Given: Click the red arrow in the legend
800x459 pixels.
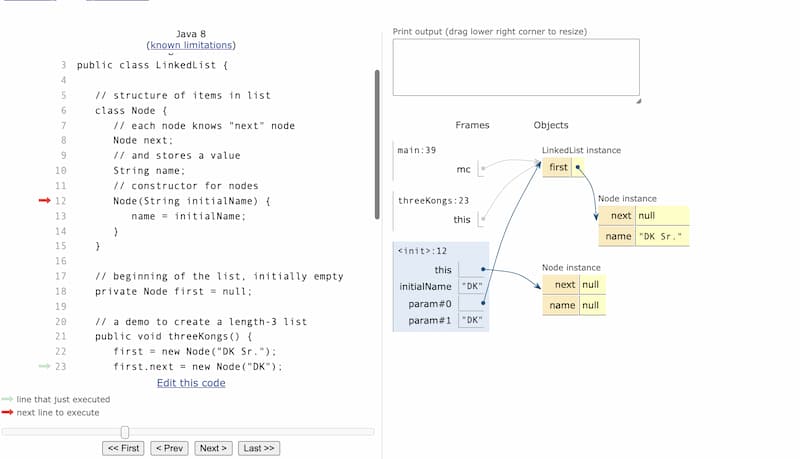Looking at the screenshot, I should (x=7, y=412).
